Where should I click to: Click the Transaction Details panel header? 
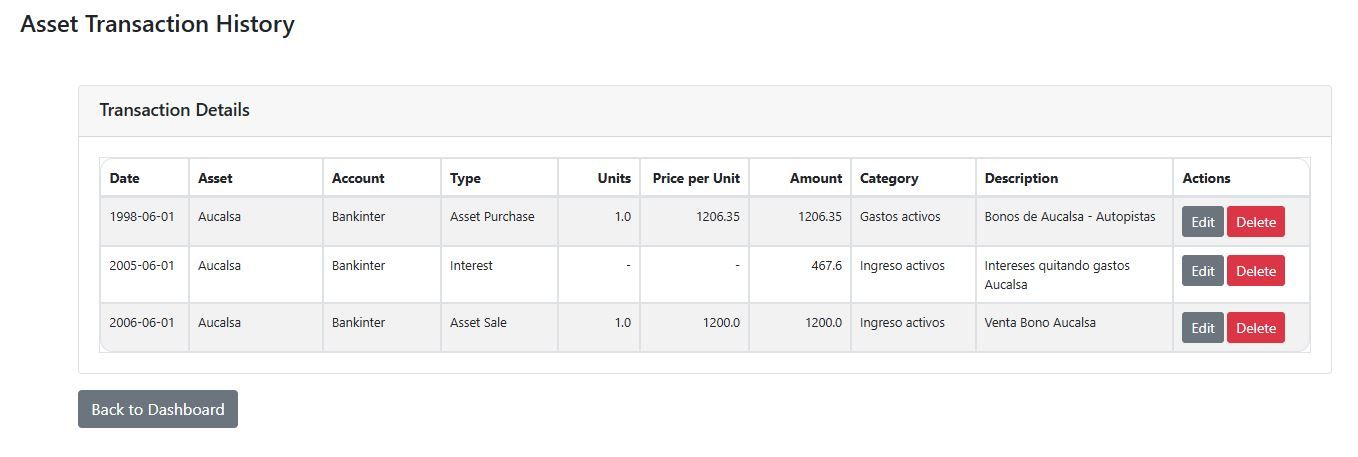click(175, 110)
